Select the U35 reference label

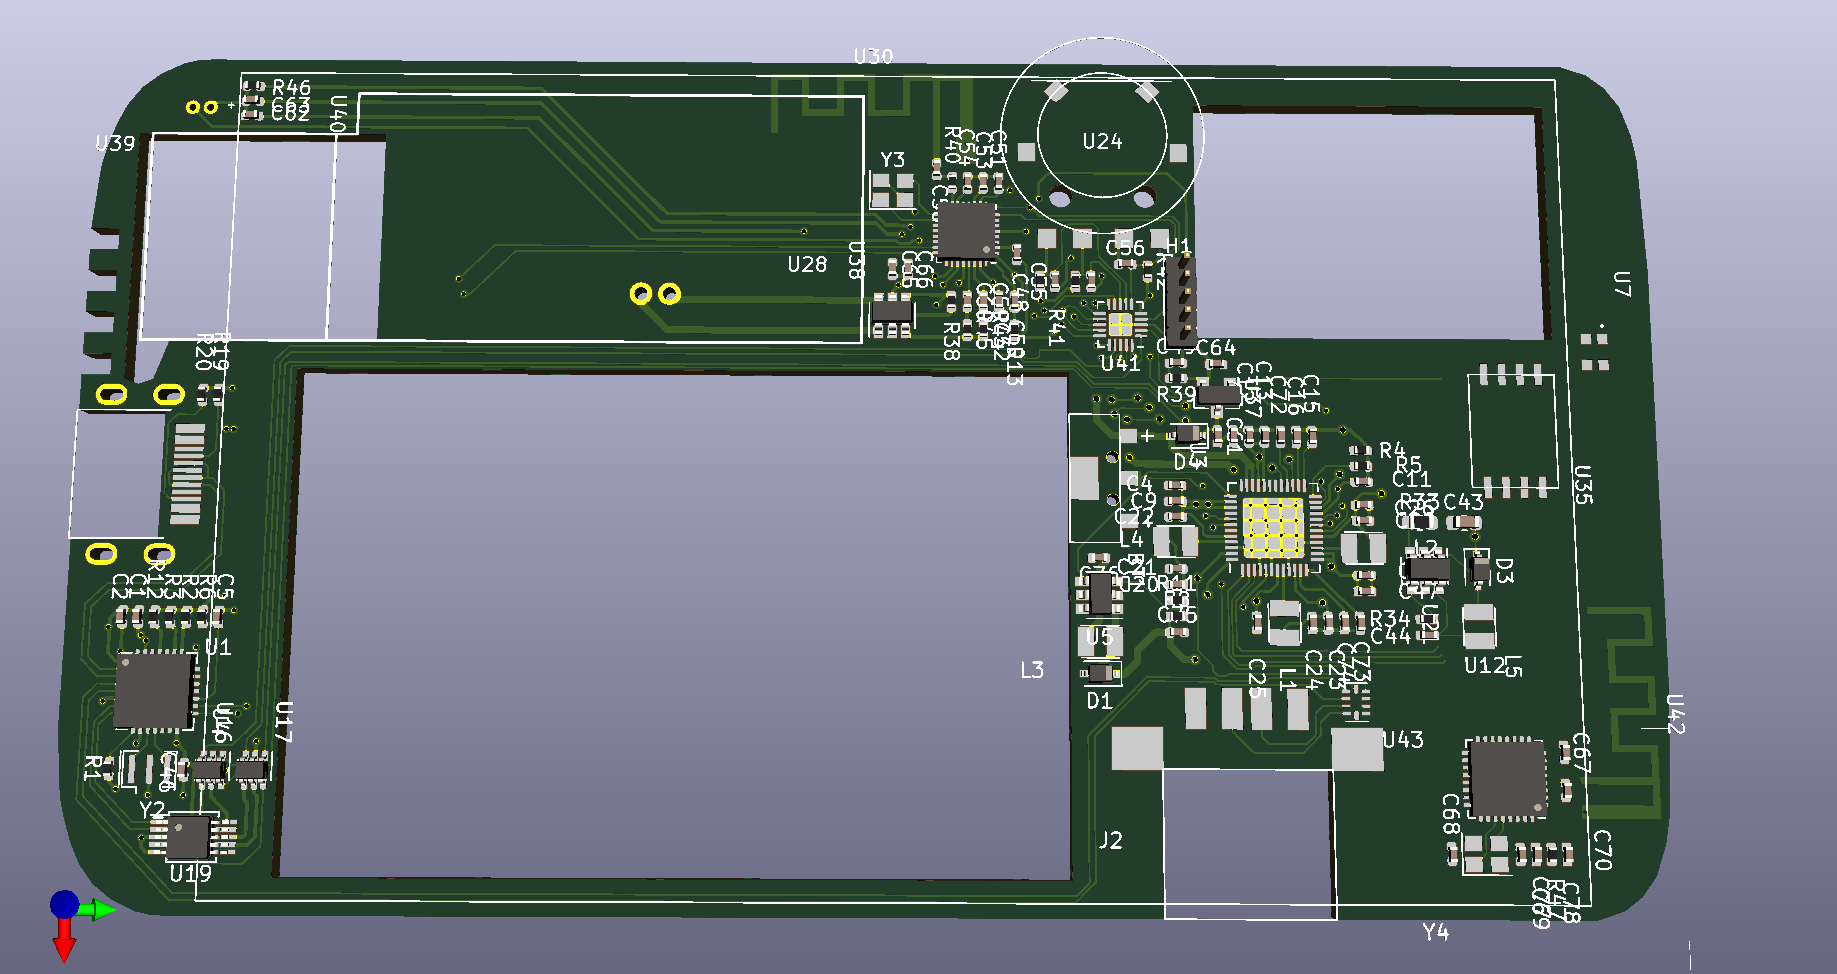click(x=1582, y=485)
